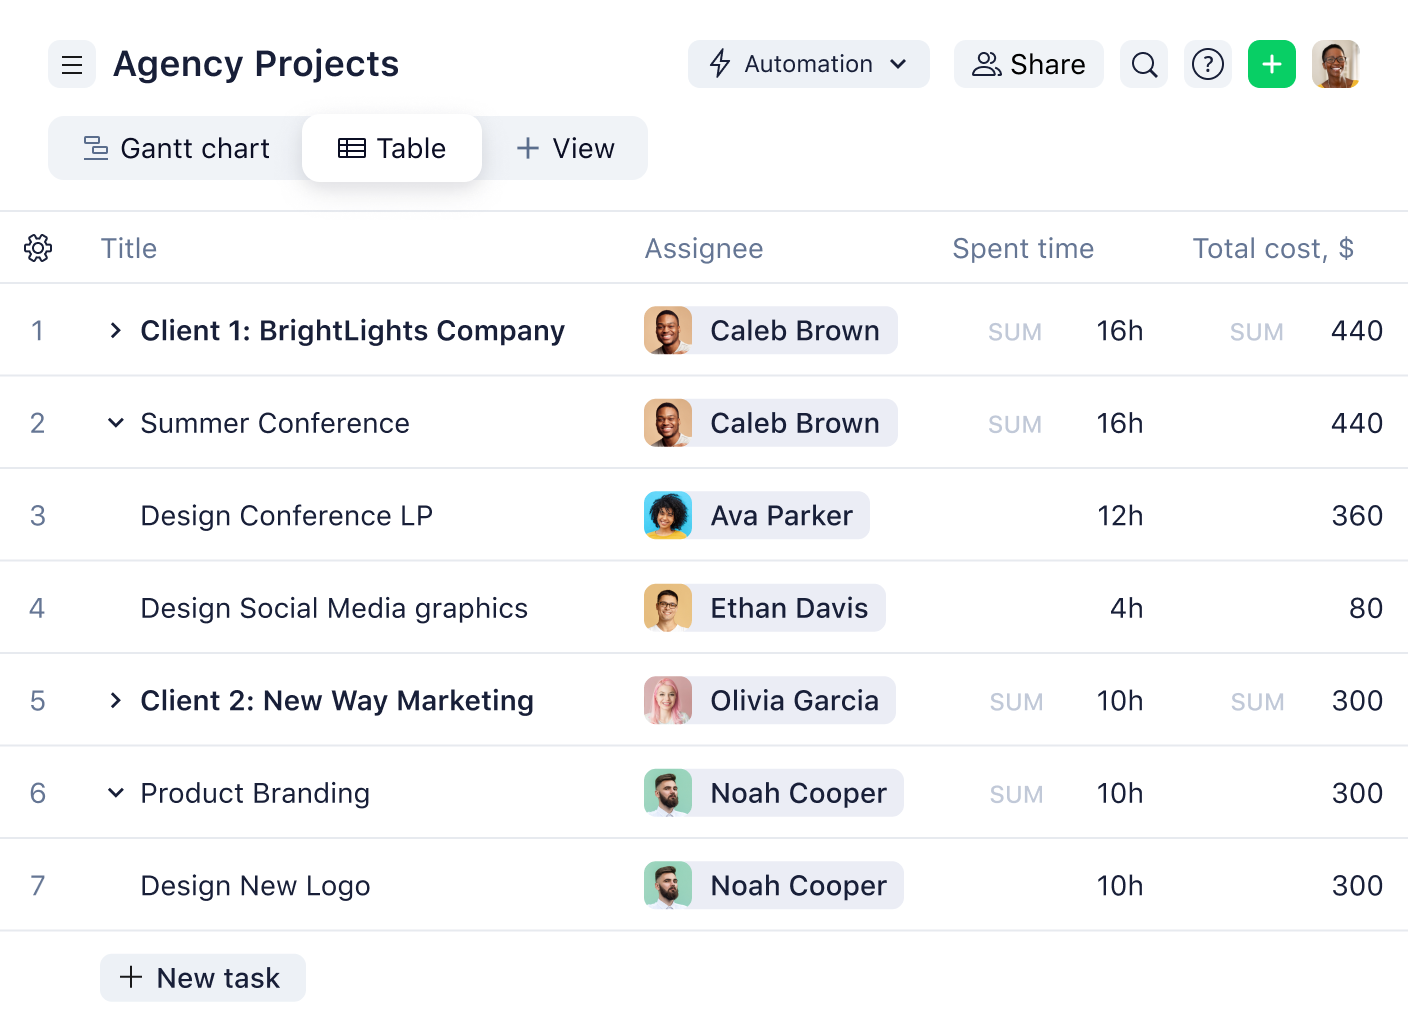Click the Share people icon
Image resolution: width=1408 pixels, height=1024 pixels.
click(x=986, y=64)
